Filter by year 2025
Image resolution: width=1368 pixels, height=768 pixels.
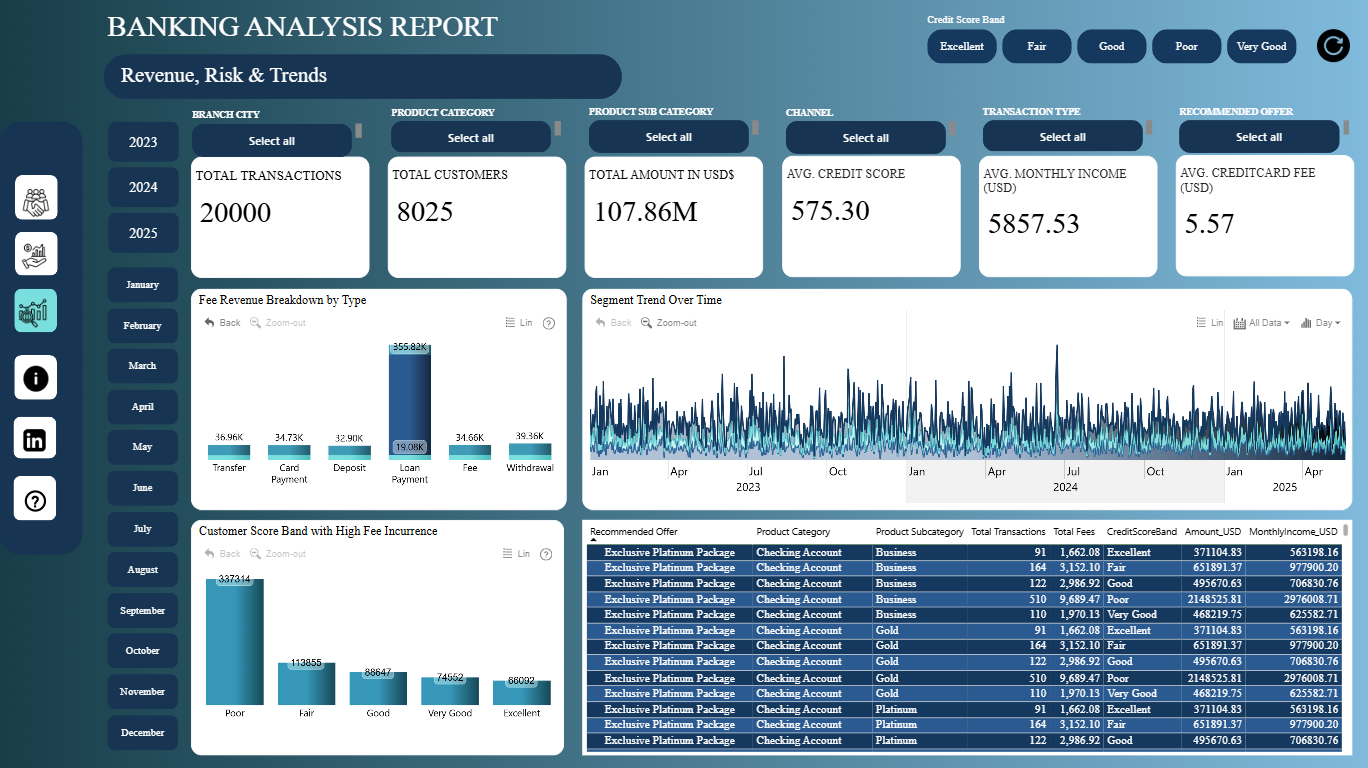click(143, 233)
